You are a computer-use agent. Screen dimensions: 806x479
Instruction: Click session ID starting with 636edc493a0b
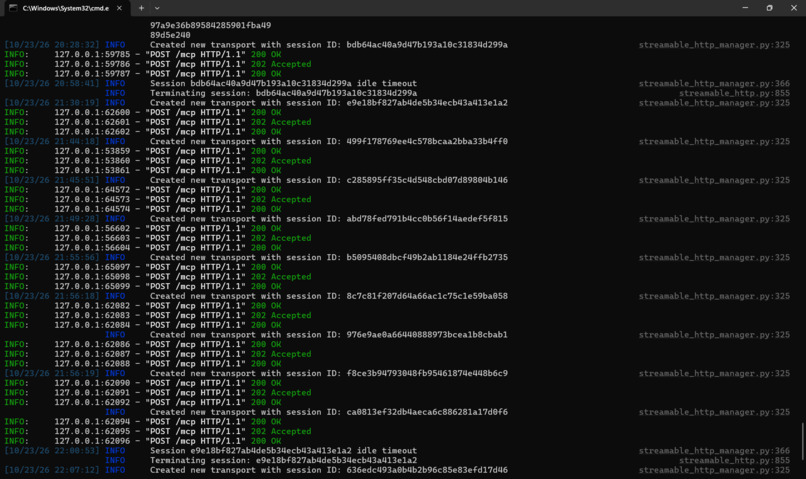427,470
